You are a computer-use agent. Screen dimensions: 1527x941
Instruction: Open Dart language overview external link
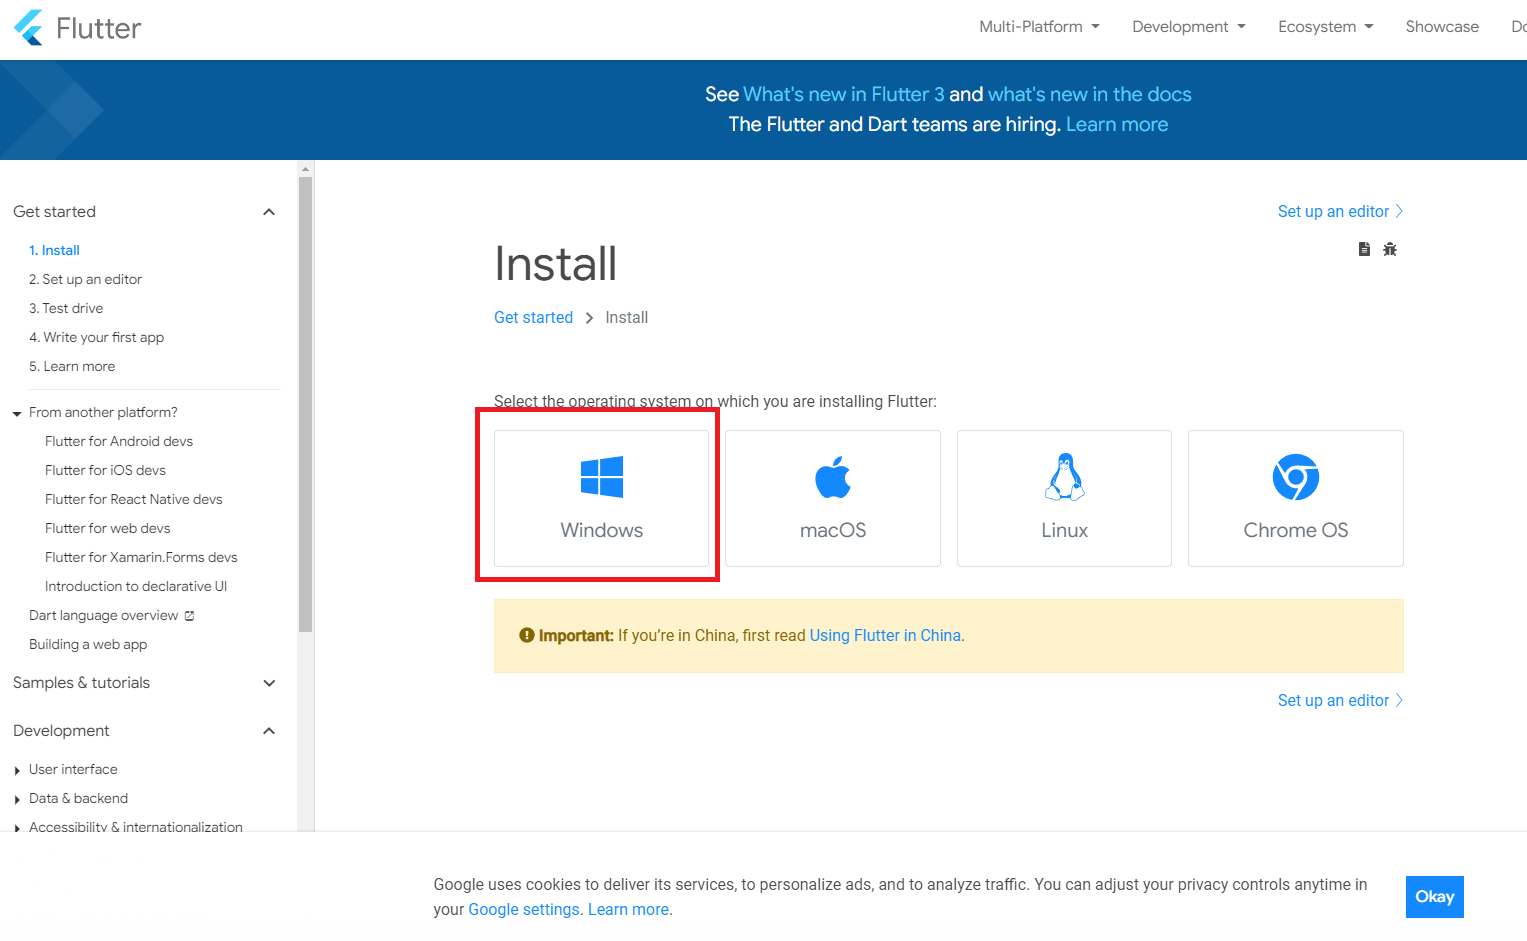pyautogui.click(x=112, y=615)
